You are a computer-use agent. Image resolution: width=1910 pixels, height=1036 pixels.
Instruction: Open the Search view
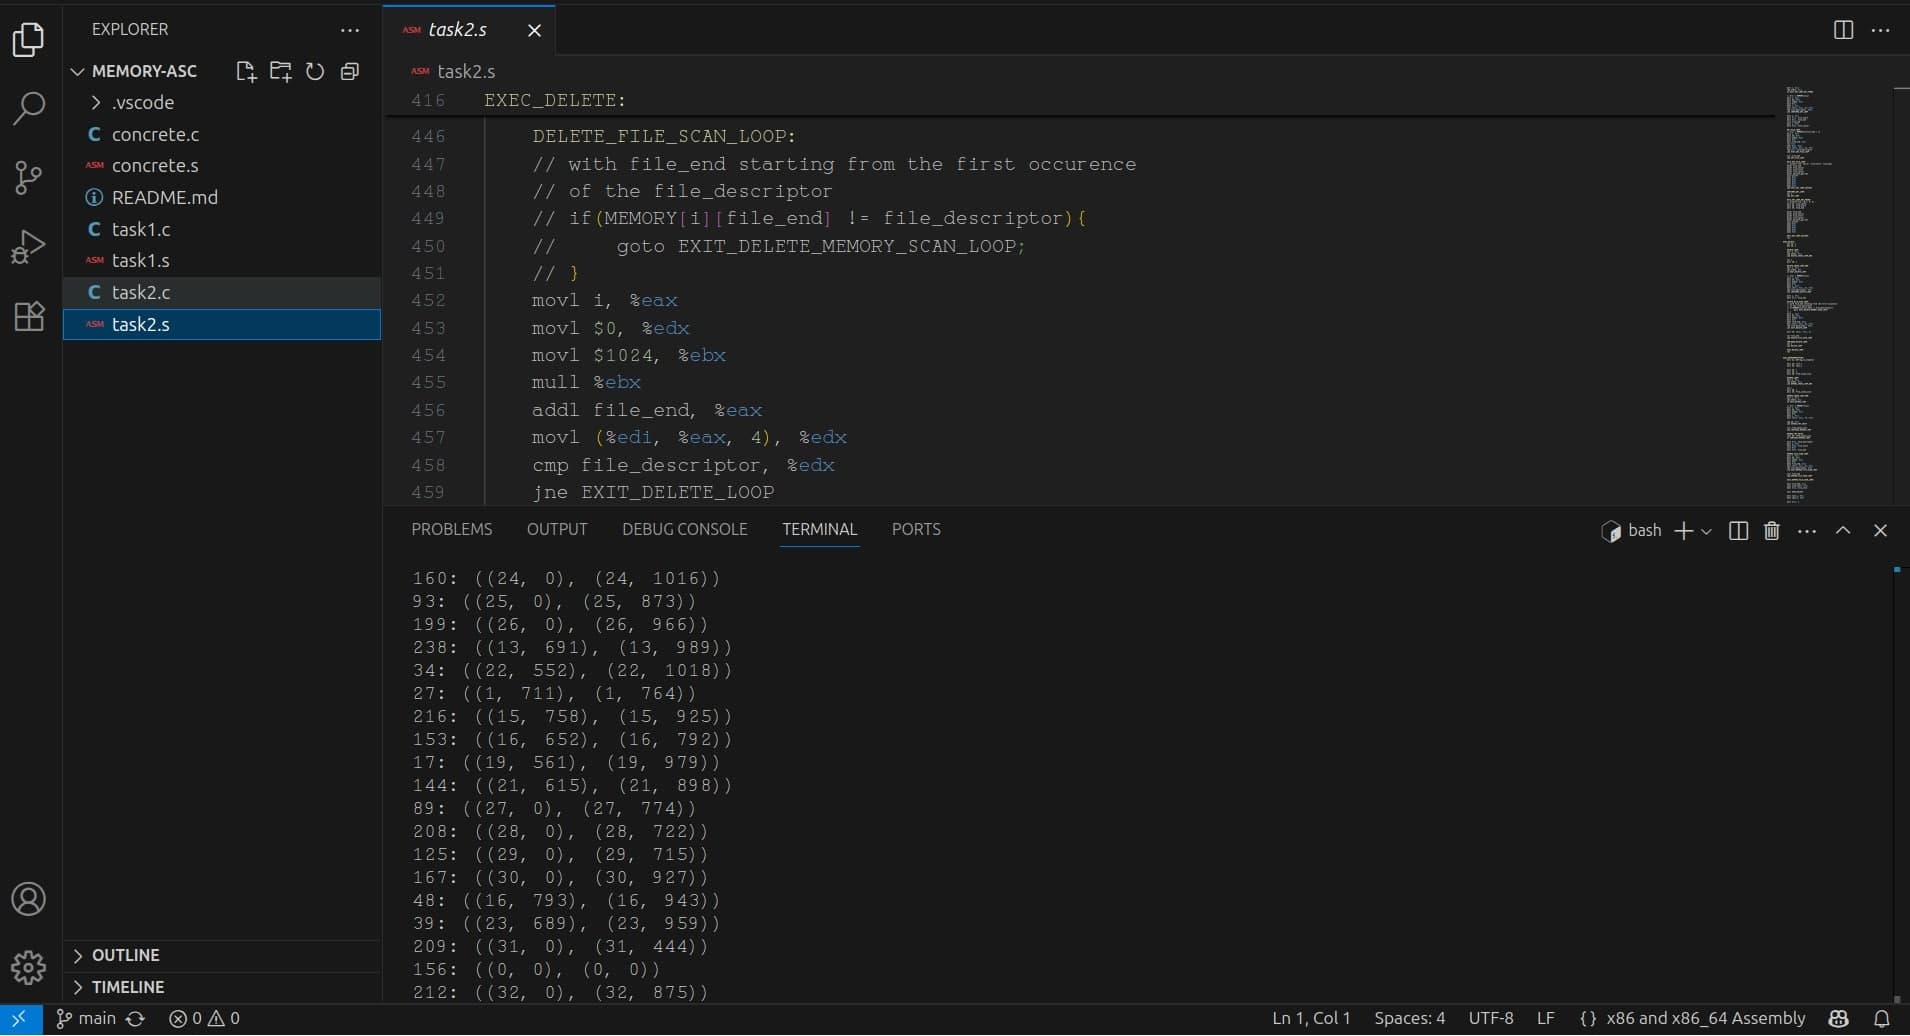(x=28, y=108)
